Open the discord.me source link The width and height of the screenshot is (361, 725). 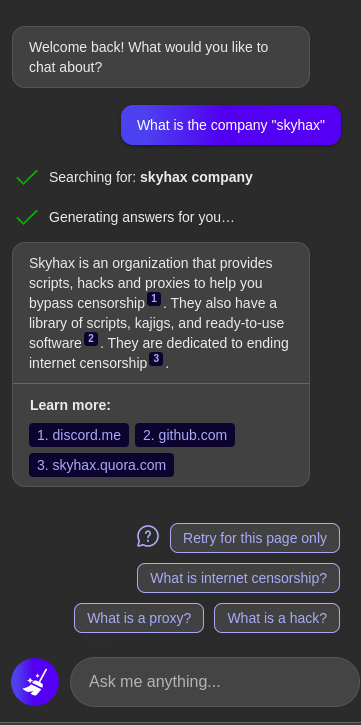pos(79,435)
